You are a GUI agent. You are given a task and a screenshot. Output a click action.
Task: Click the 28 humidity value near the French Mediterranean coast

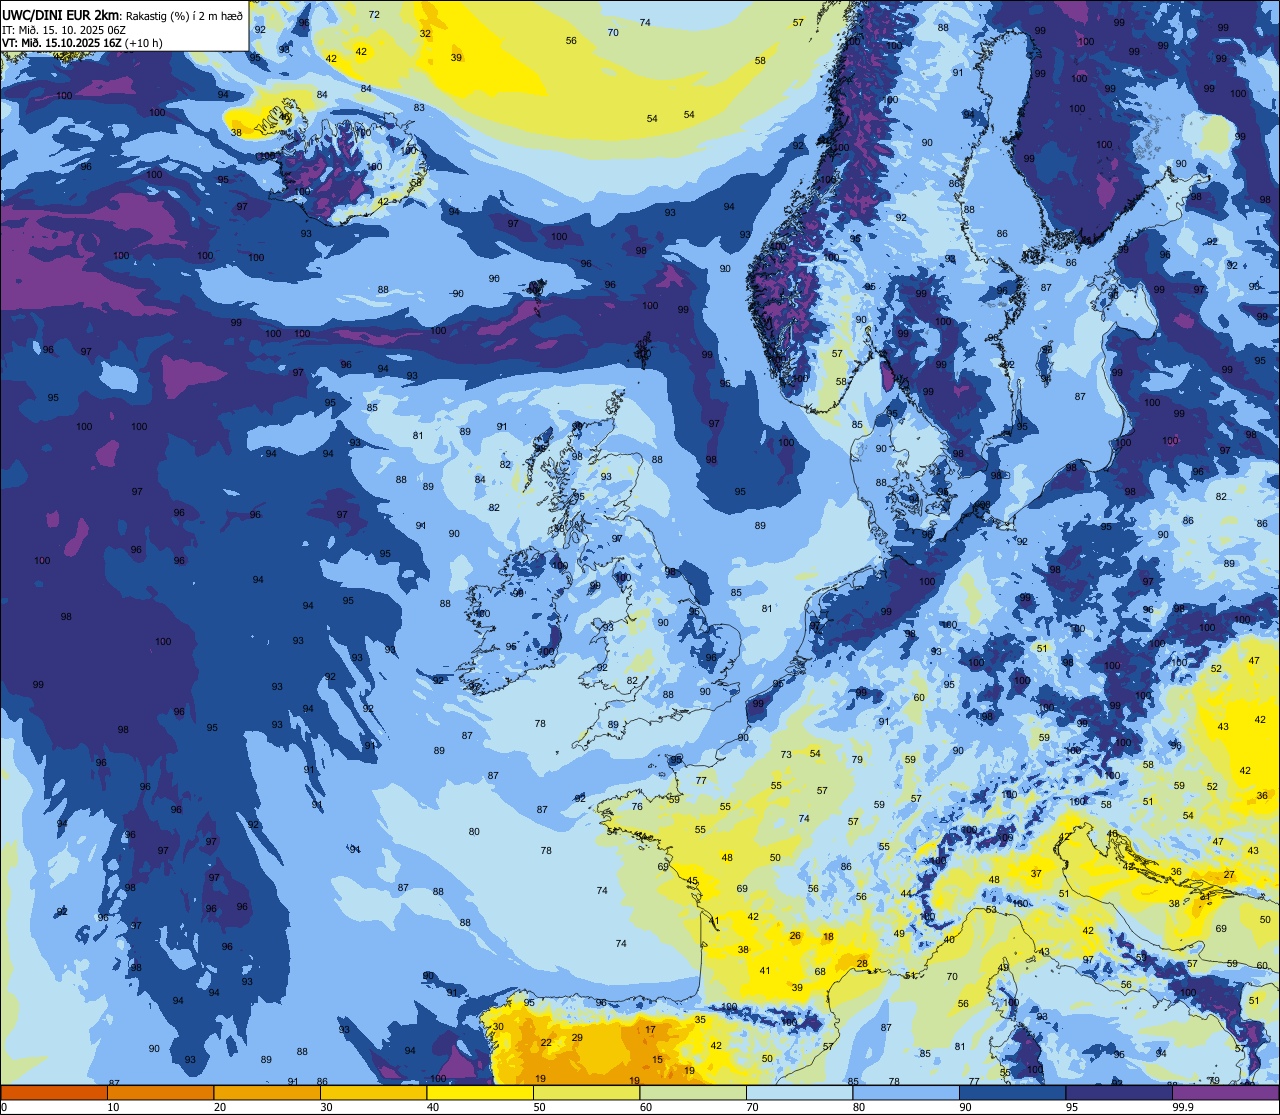pos(862,963)
